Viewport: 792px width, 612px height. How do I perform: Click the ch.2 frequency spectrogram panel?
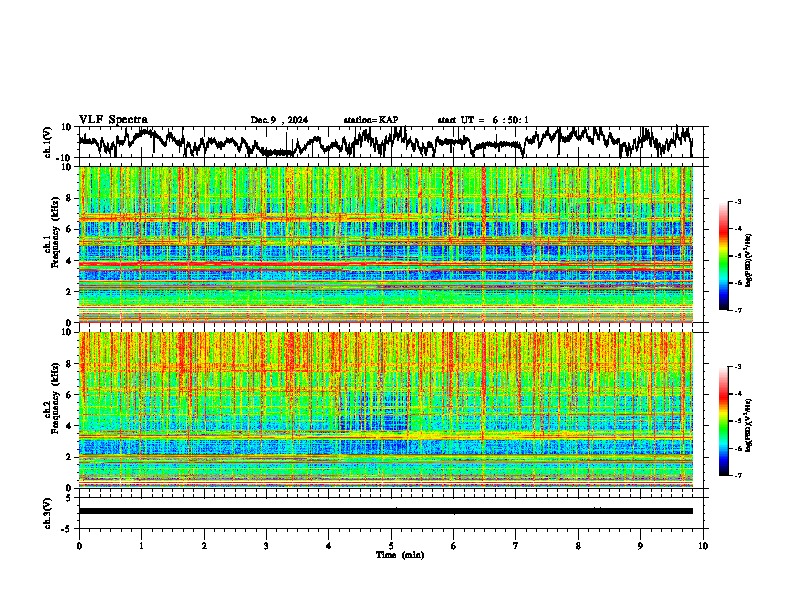pos(386,410)
